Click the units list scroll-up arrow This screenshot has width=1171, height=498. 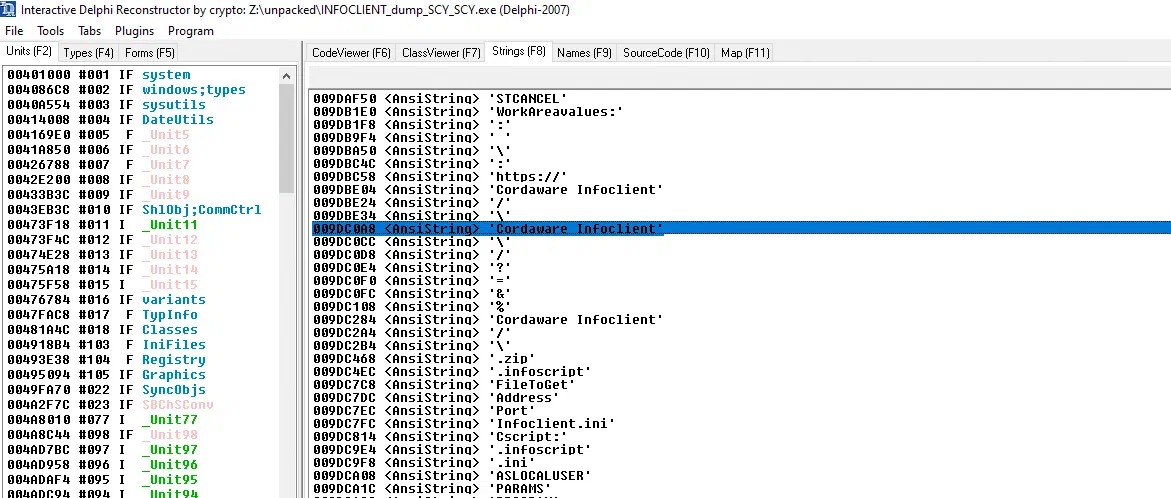point(287,75)
